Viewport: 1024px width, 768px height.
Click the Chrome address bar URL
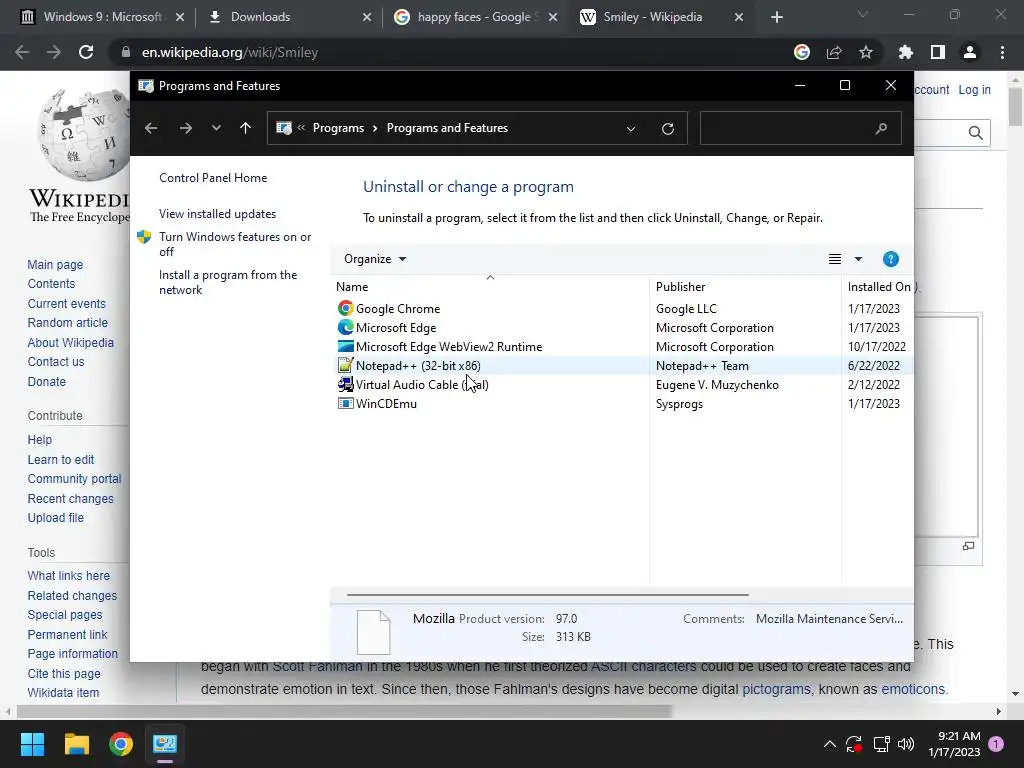point(230,52)
